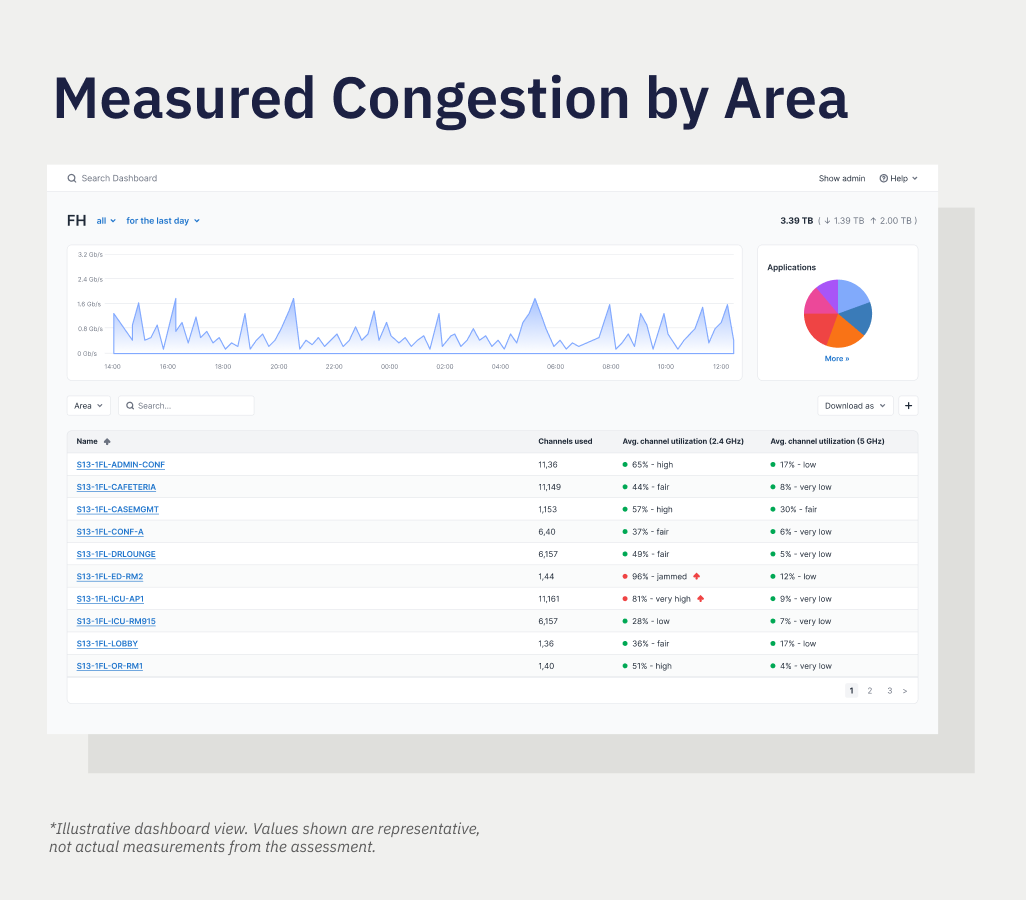This screenshot has width=1026, height=901.
Task: Open S13-1FL-CASEMGMT area link
Action: (x=117, y=509)
